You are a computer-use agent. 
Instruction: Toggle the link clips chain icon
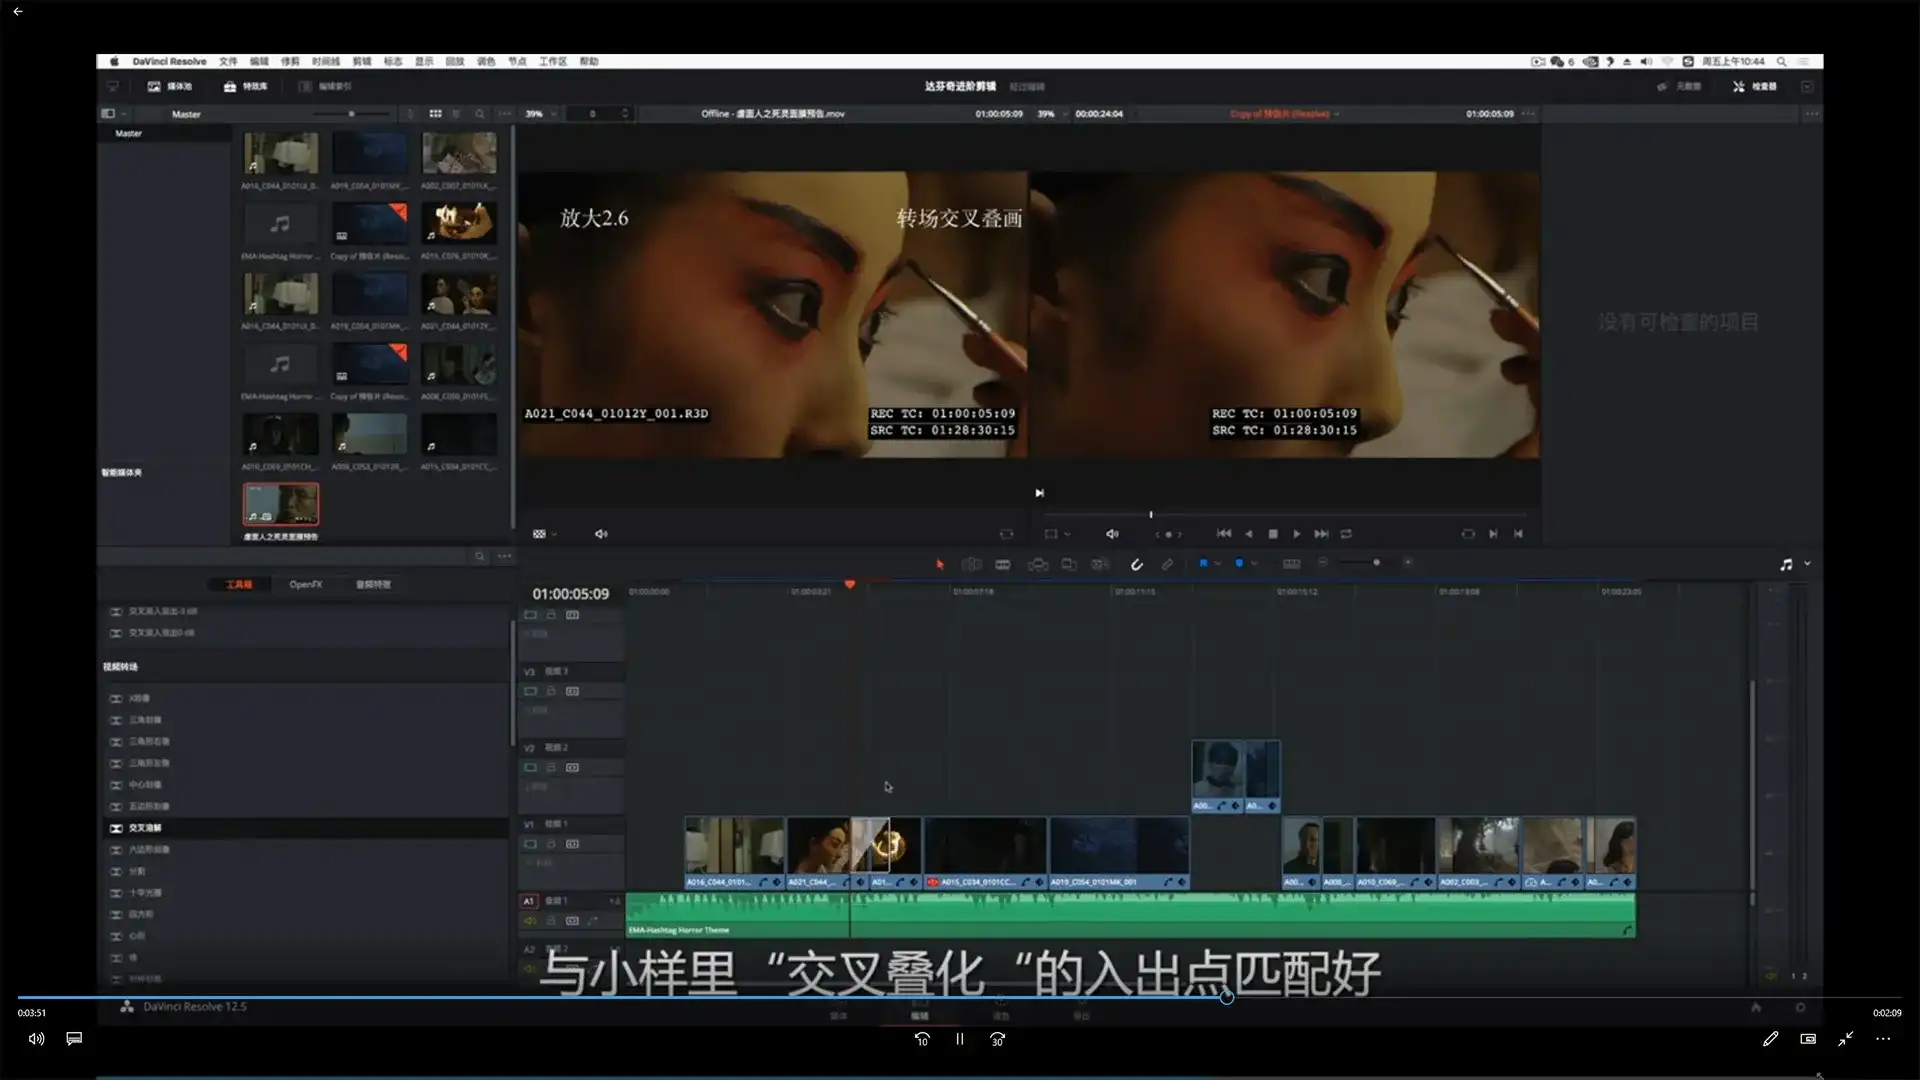pos(1167,564)
